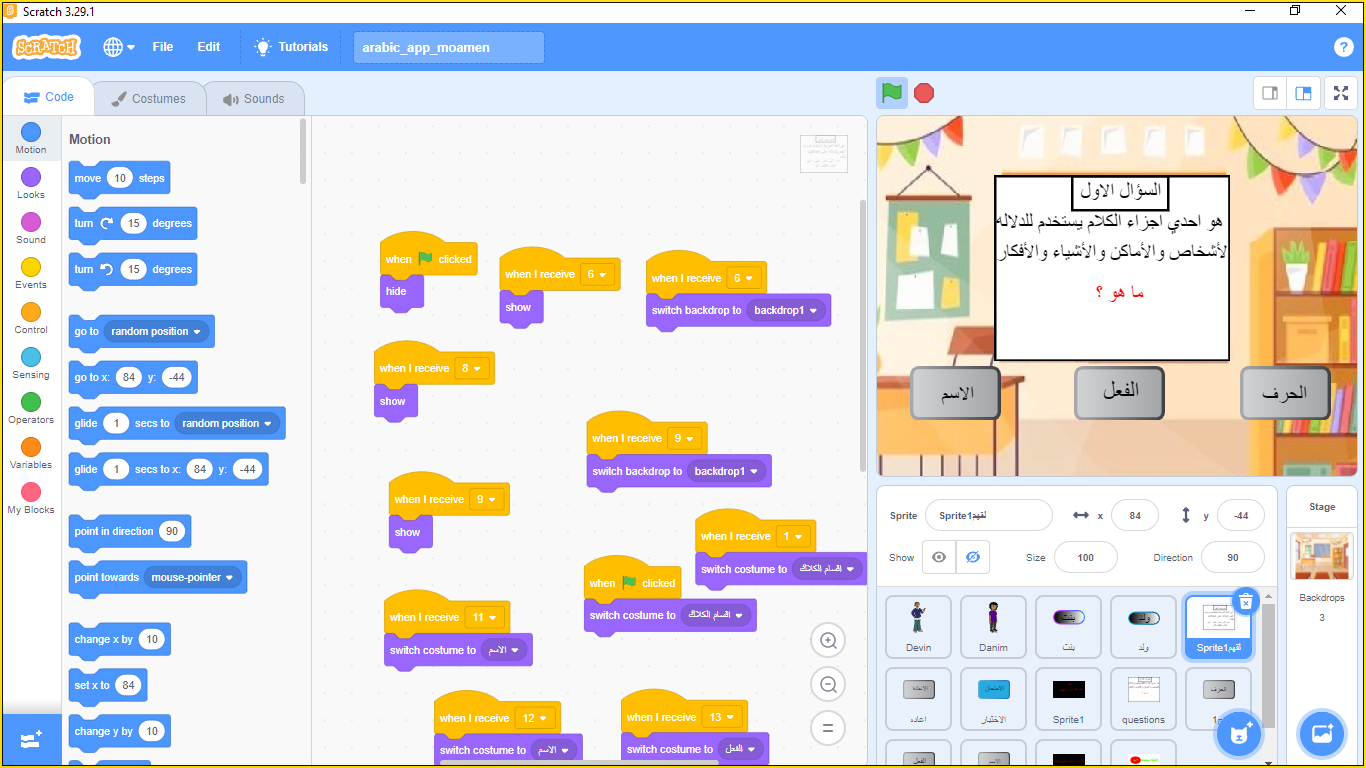Open mouse-pointer dropdown in point towards block
This screenshot has height=768, width=1366.
click(x=192, y=577)
